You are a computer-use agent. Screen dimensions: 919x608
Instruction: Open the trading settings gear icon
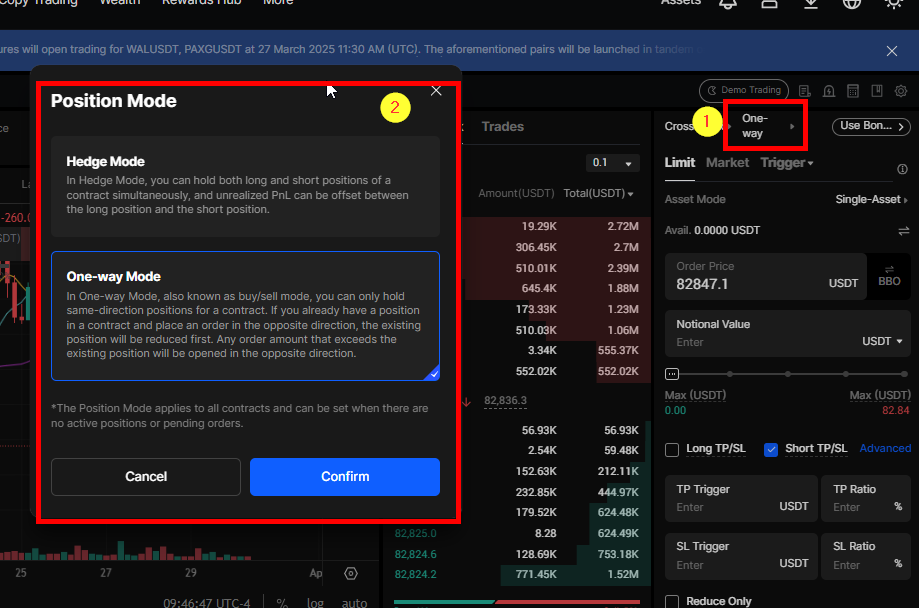pos(901,91)
